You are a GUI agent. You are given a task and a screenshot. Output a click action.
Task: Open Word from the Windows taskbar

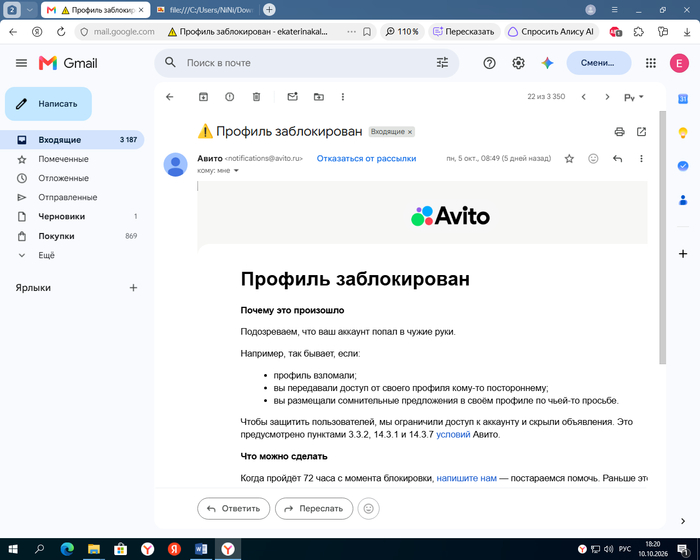(x=201, y=549)
